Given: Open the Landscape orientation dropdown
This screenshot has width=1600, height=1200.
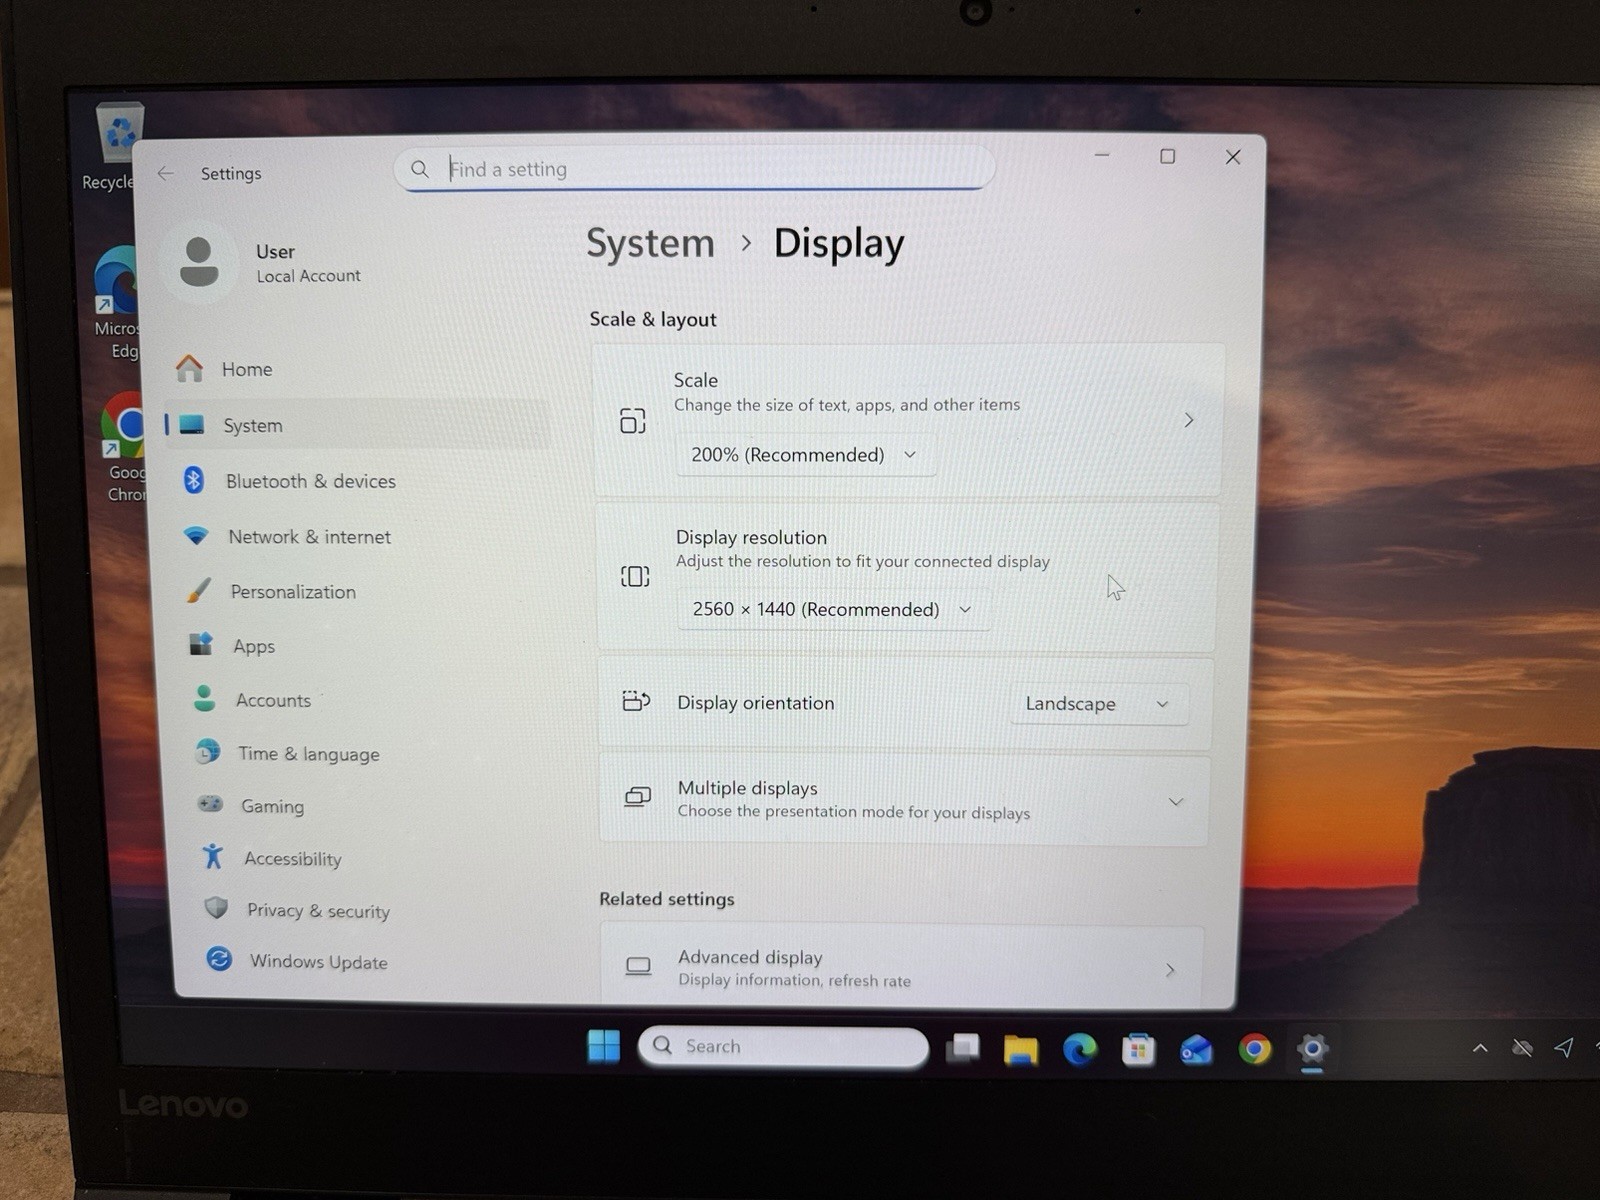Looking at the screenshot, I should [1098, 704].
